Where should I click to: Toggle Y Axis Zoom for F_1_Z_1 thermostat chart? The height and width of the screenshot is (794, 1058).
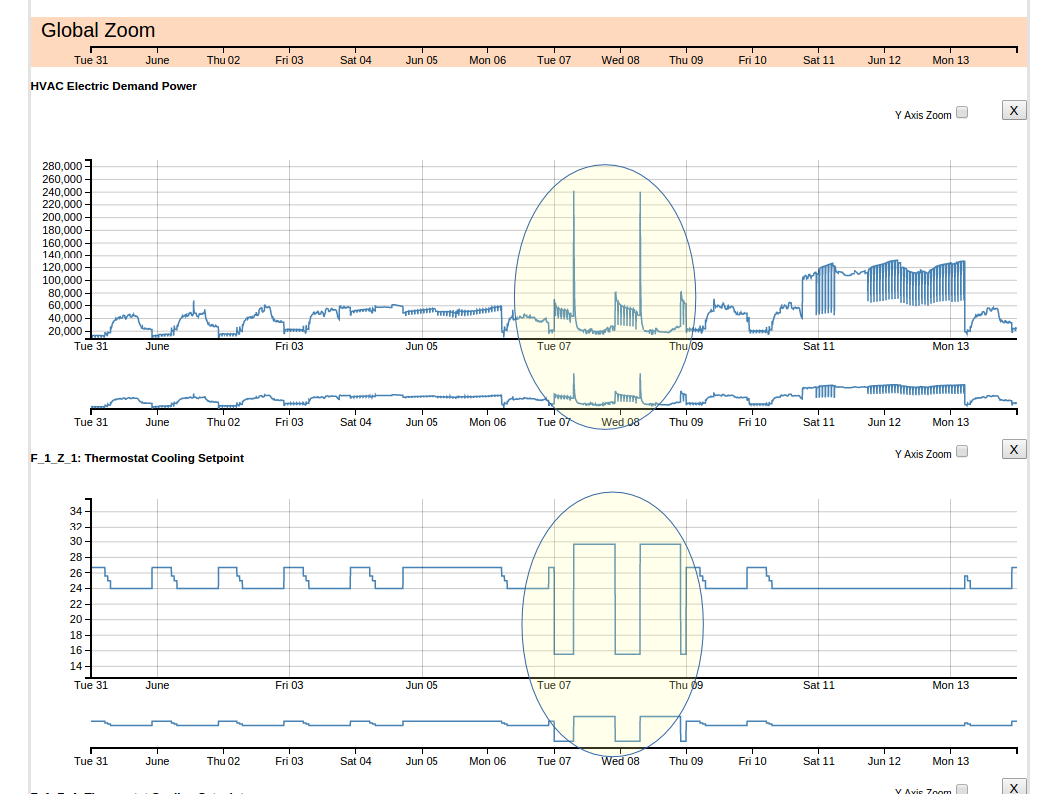point(962,451)
